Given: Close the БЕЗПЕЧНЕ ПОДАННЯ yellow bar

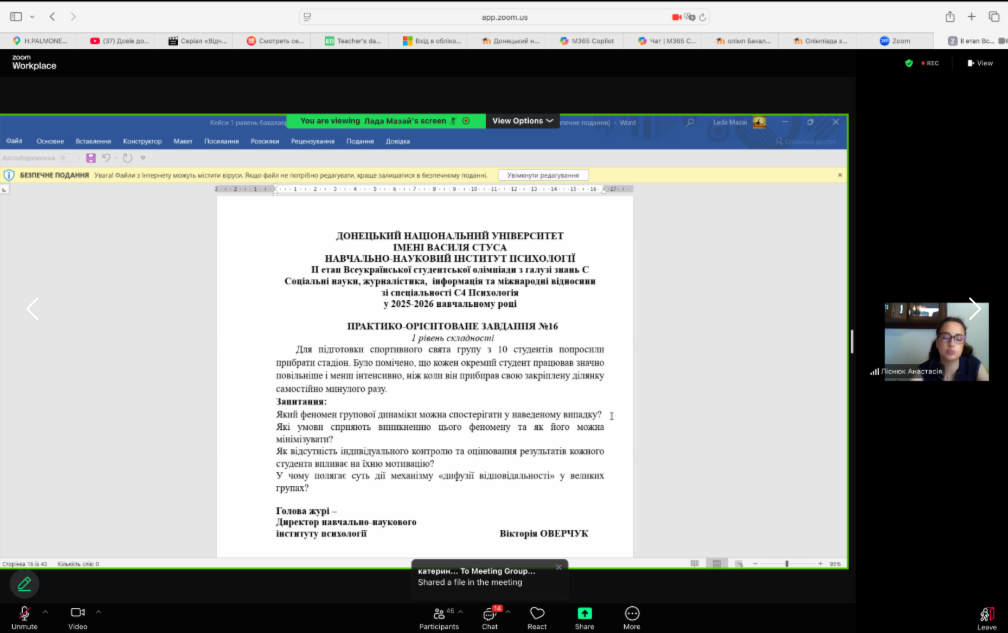Looking at the screenshot, I should click(x=840, y=175).
